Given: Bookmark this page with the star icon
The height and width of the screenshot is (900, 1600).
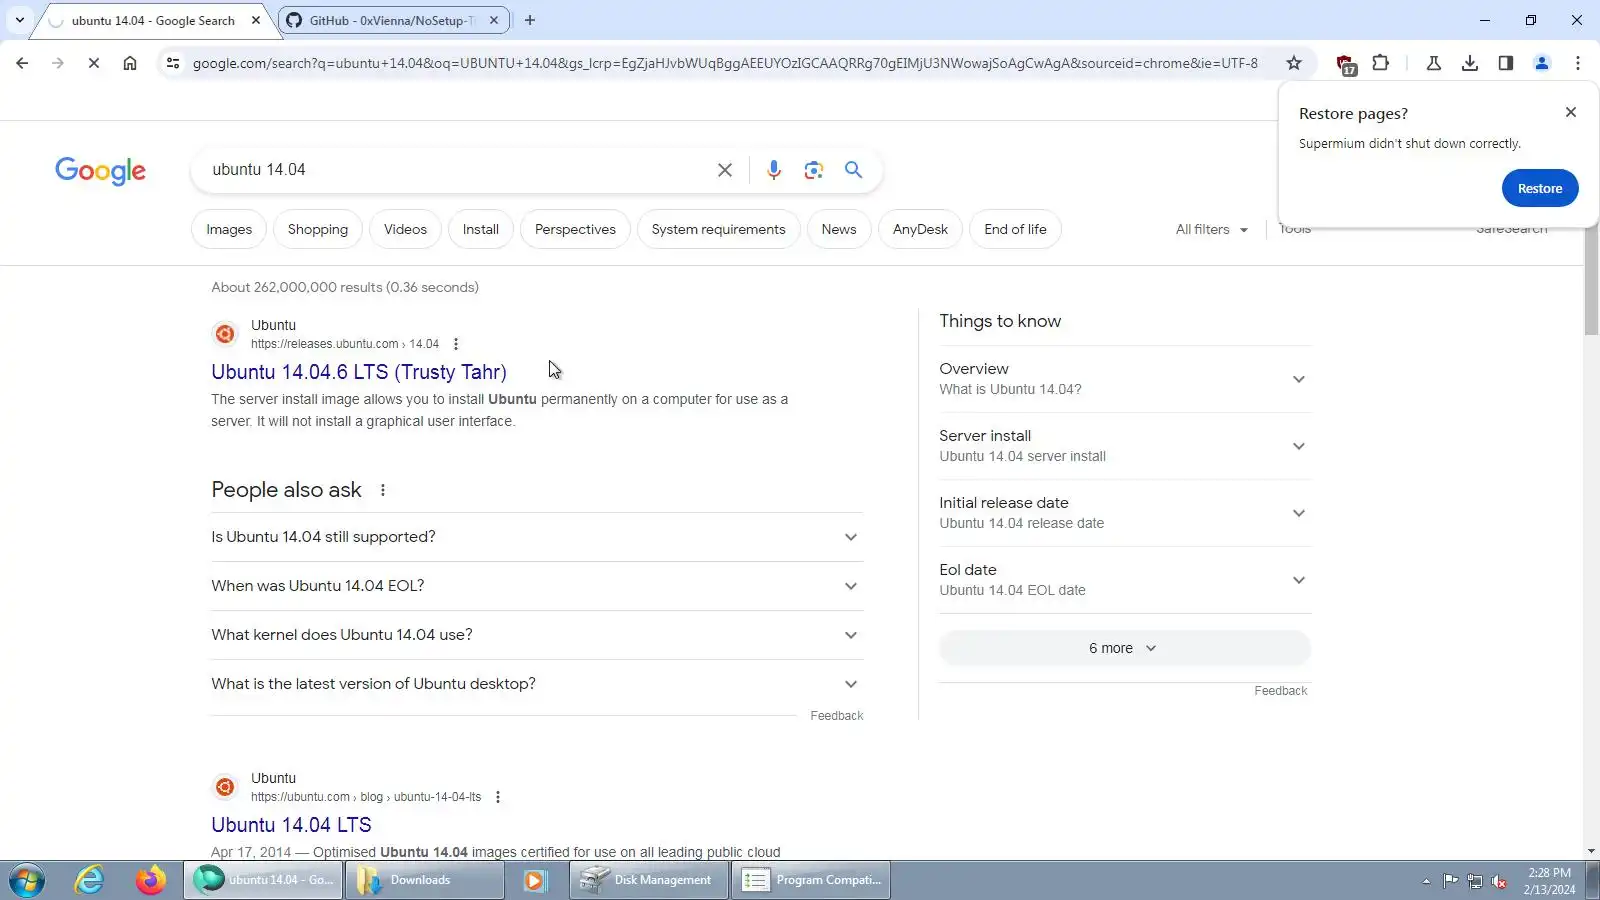Looking at the screenshot, I should (1294, 63).
